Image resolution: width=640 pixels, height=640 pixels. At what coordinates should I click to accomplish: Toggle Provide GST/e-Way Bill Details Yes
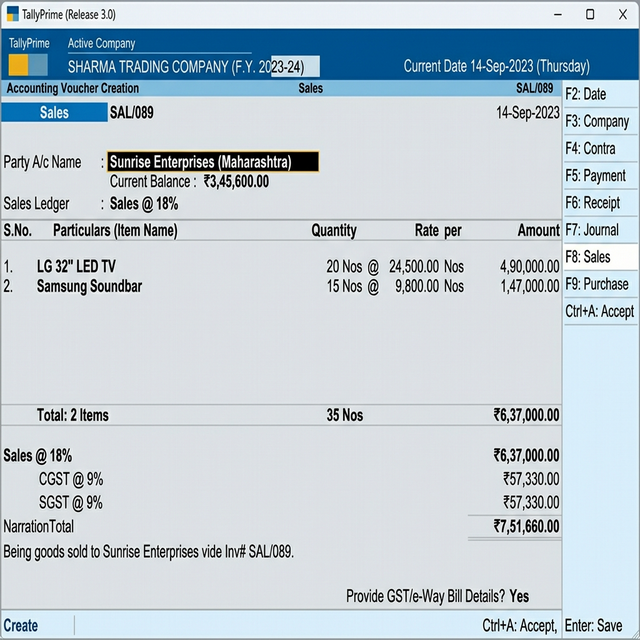click(x=519, y=596)
